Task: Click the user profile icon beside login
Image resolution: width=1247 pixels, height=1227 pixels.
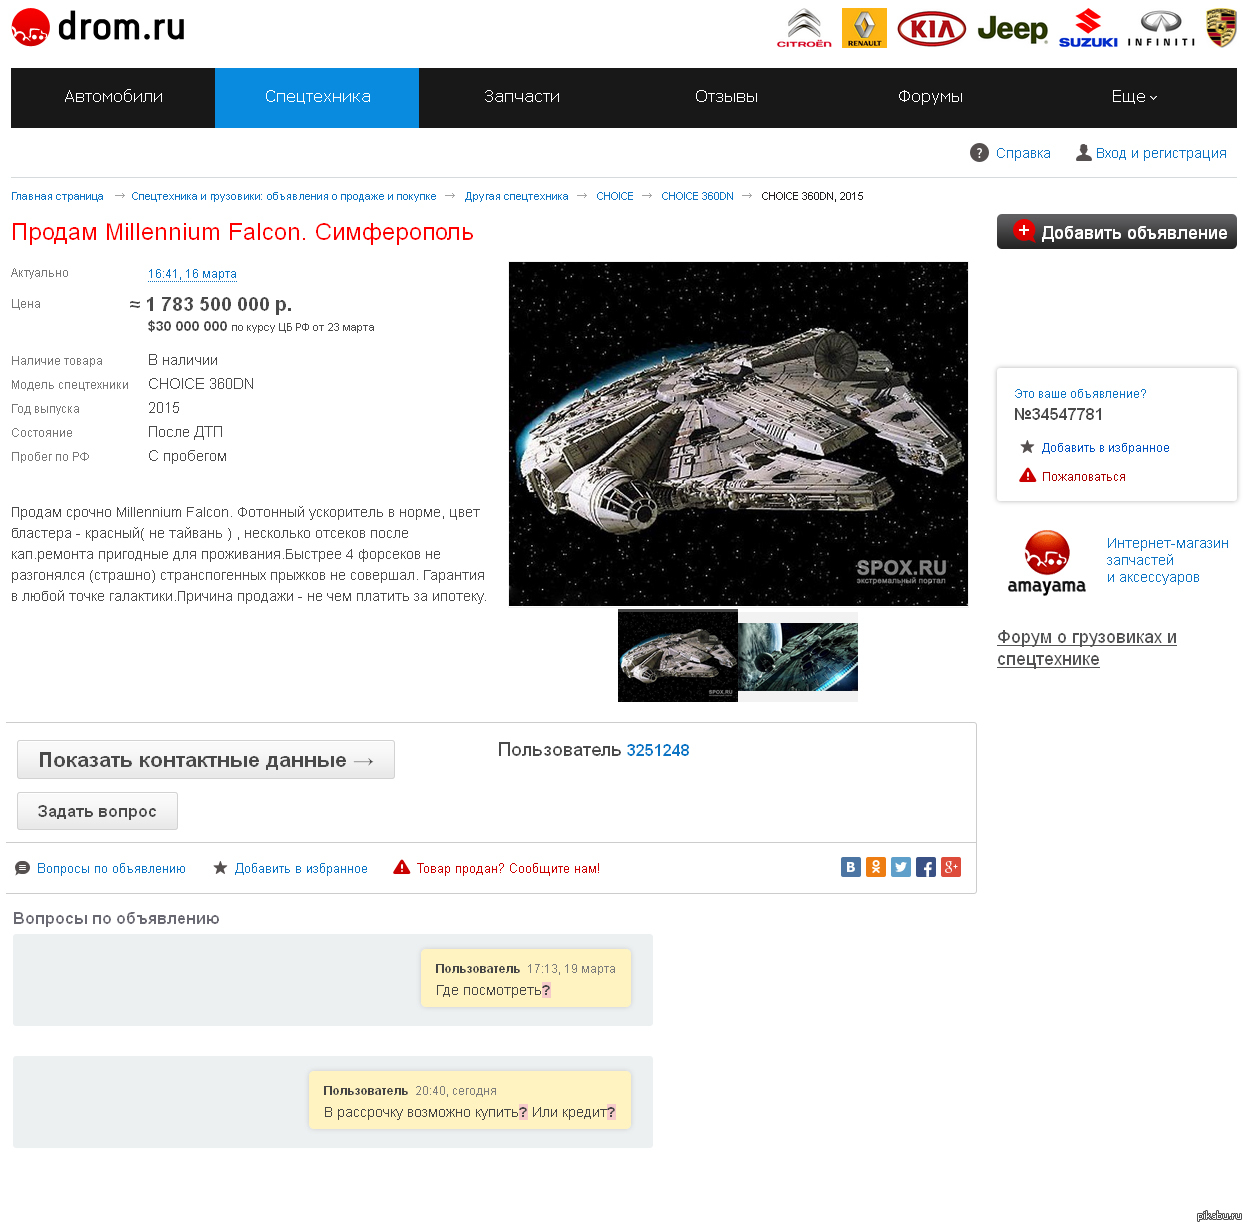Action: tap(1083, 153)
